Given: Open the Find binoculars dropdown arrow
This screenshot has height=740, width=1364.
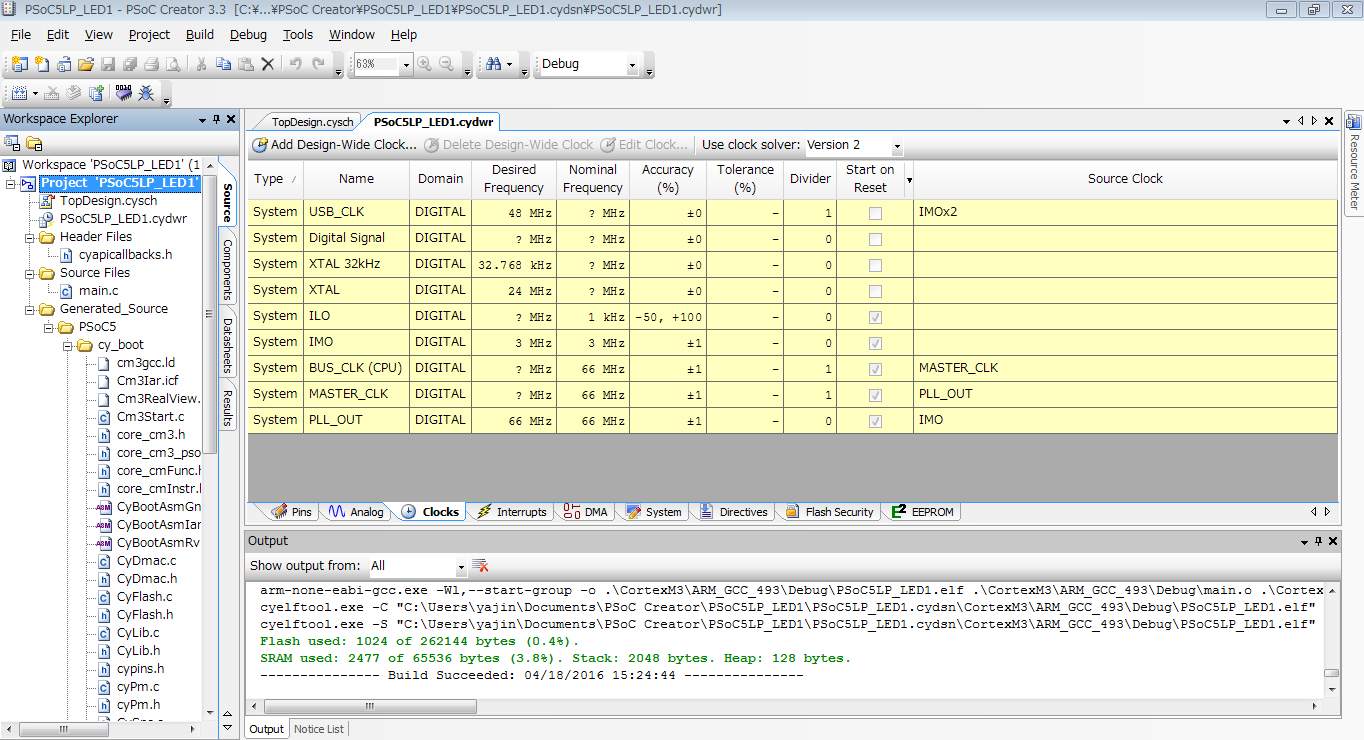Looking at the screenshot, I should [510, 64].
